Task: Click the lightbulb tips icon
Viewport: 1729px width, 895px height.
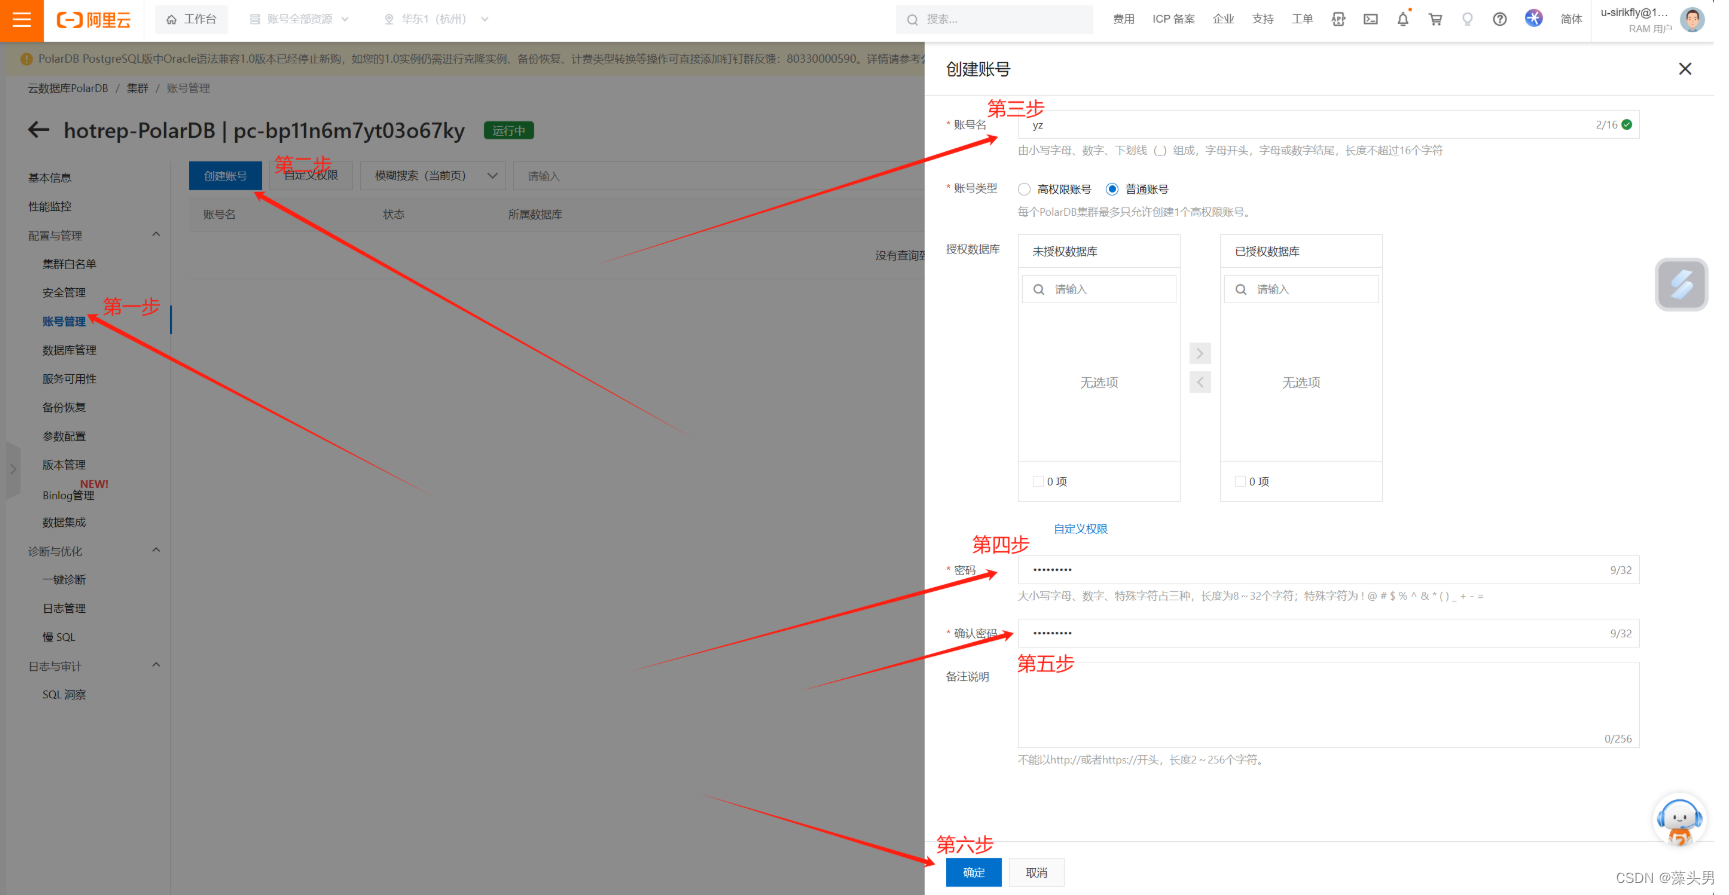Action: click(1468, 19)
